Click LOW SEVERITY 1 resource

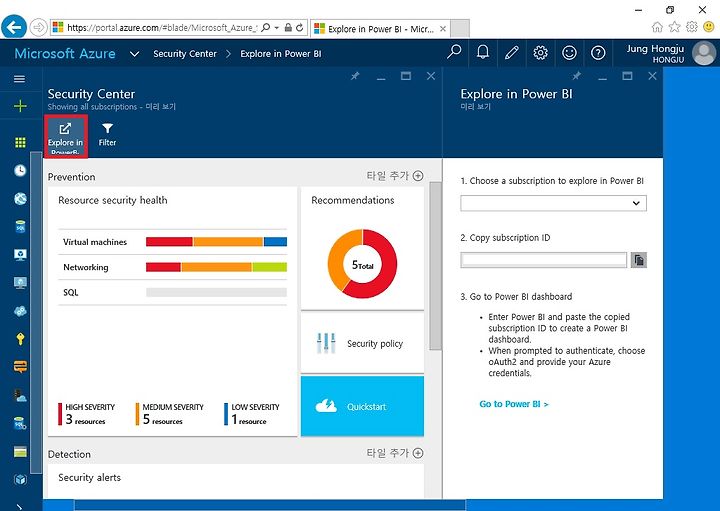tap(252, 414)
